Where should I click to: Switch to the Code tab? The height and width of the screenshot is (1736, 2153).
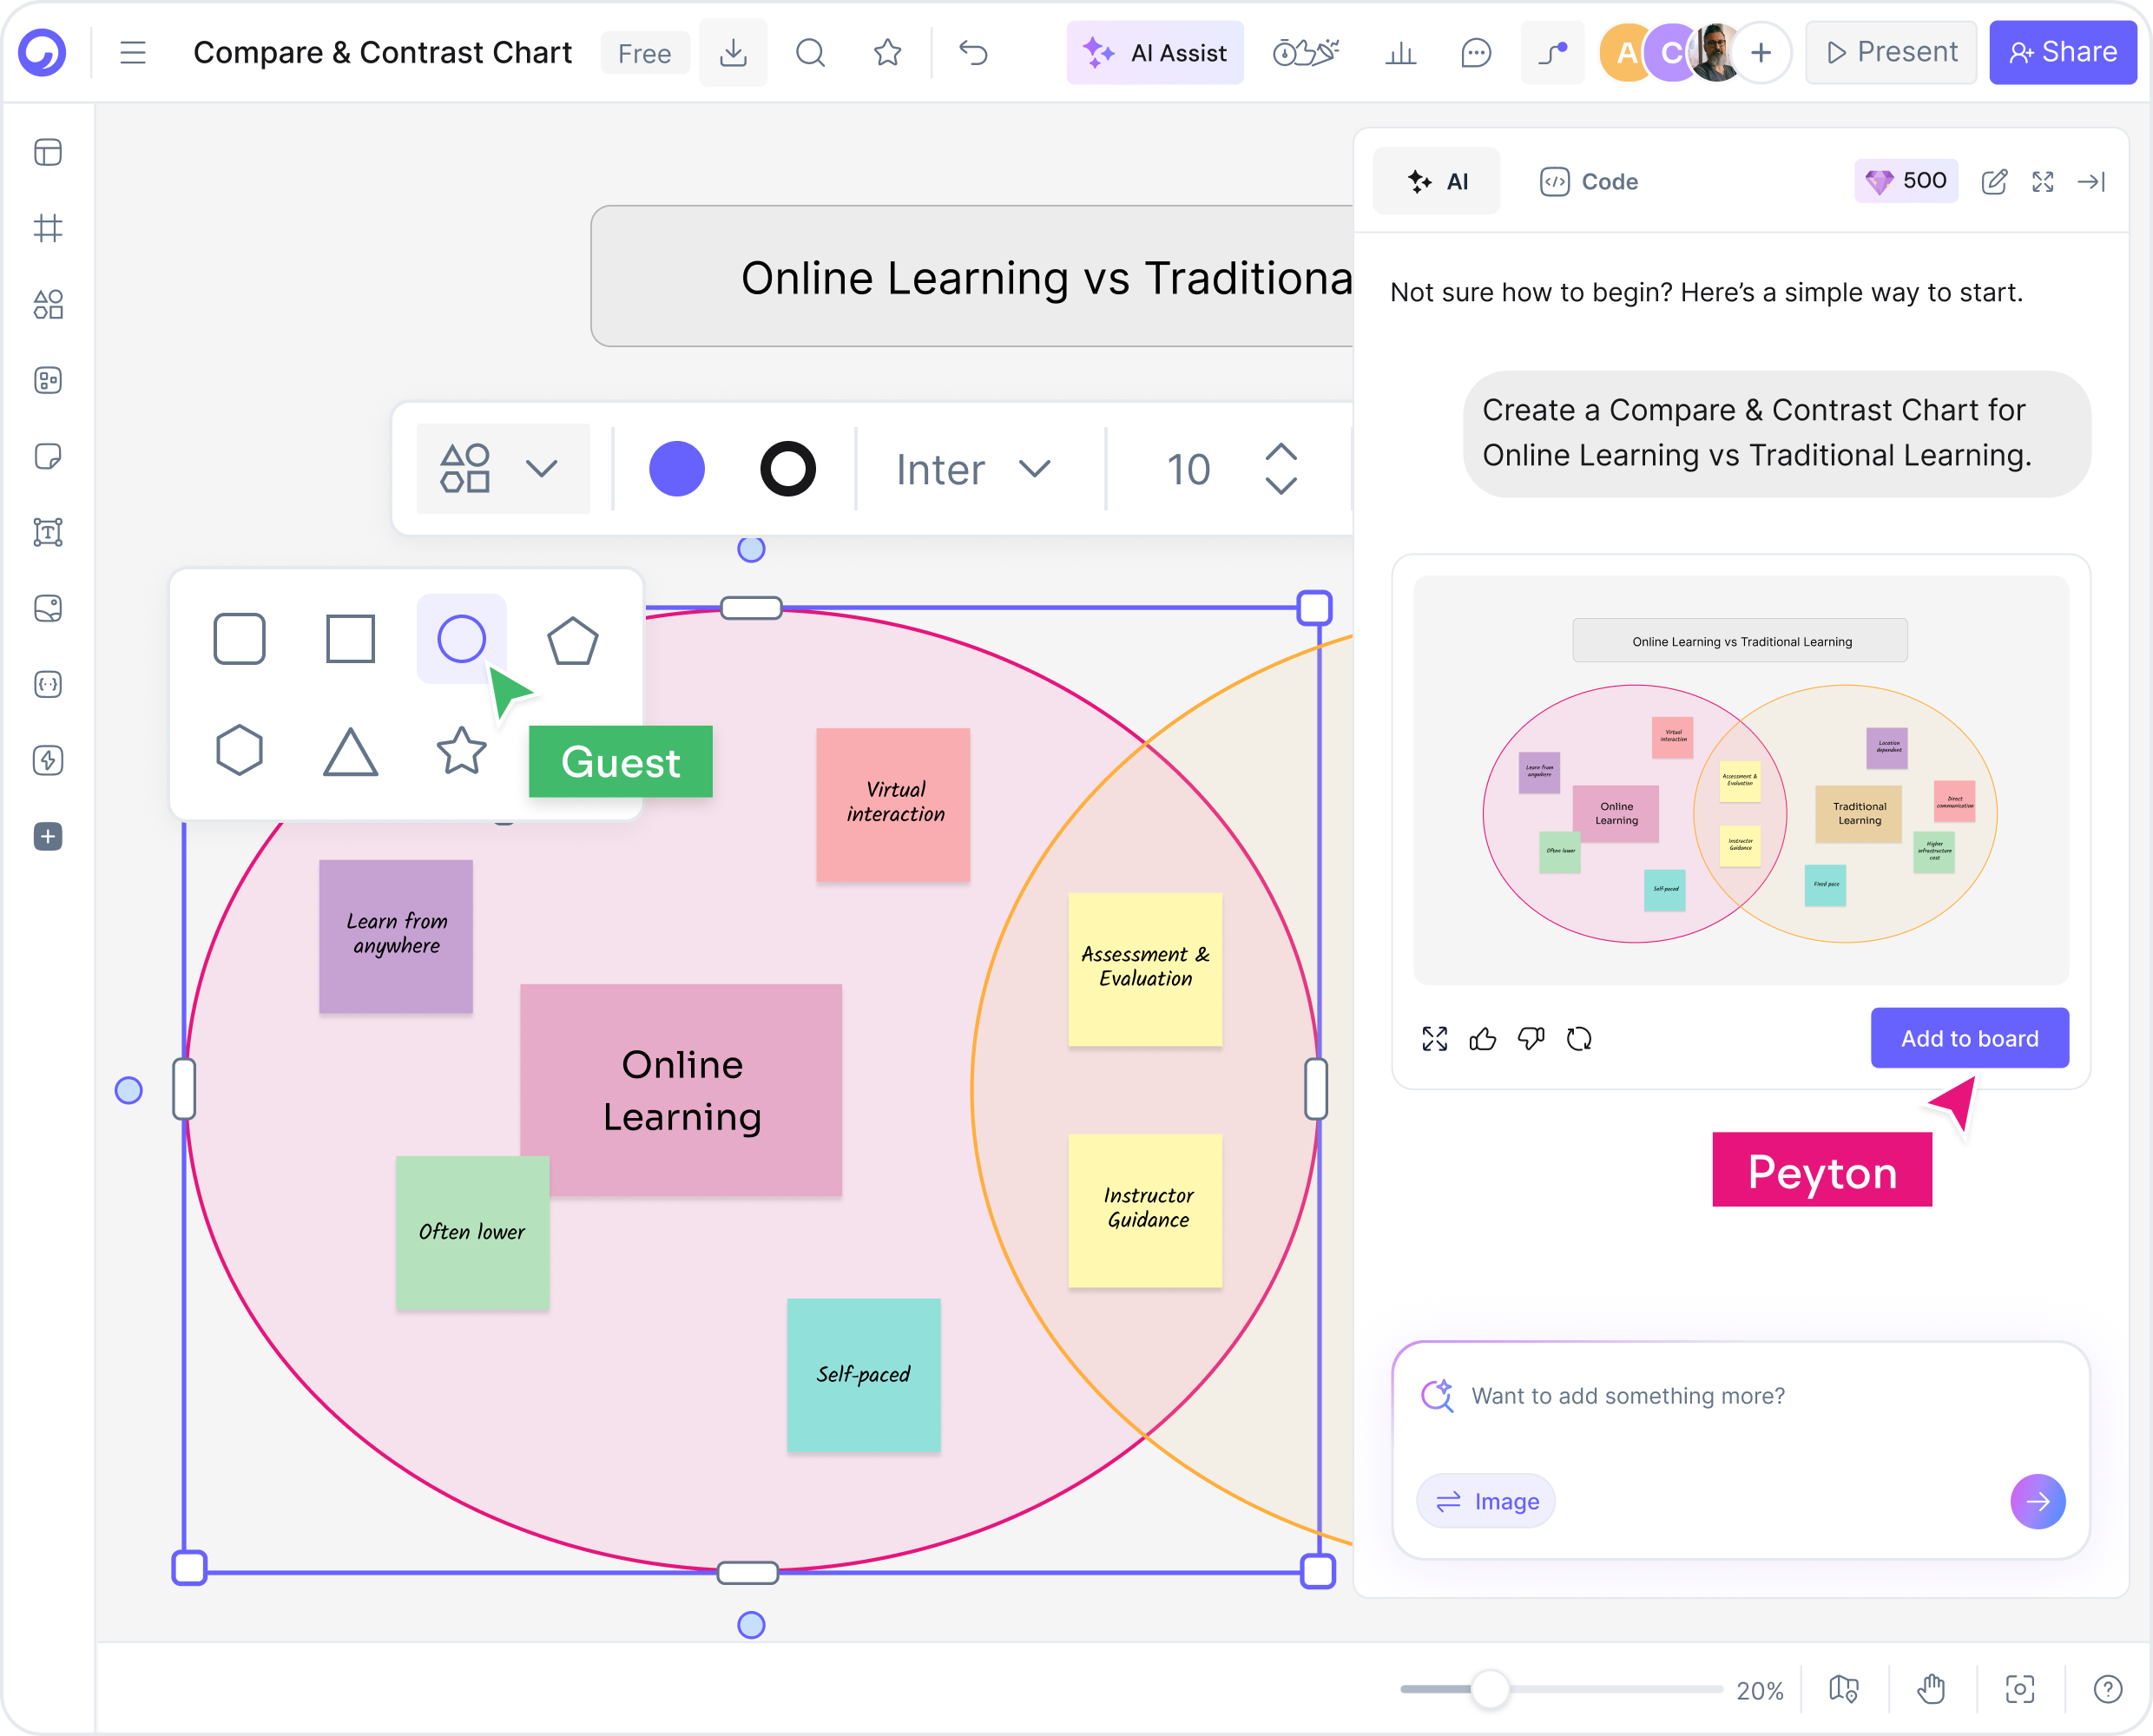[1588, 181]
